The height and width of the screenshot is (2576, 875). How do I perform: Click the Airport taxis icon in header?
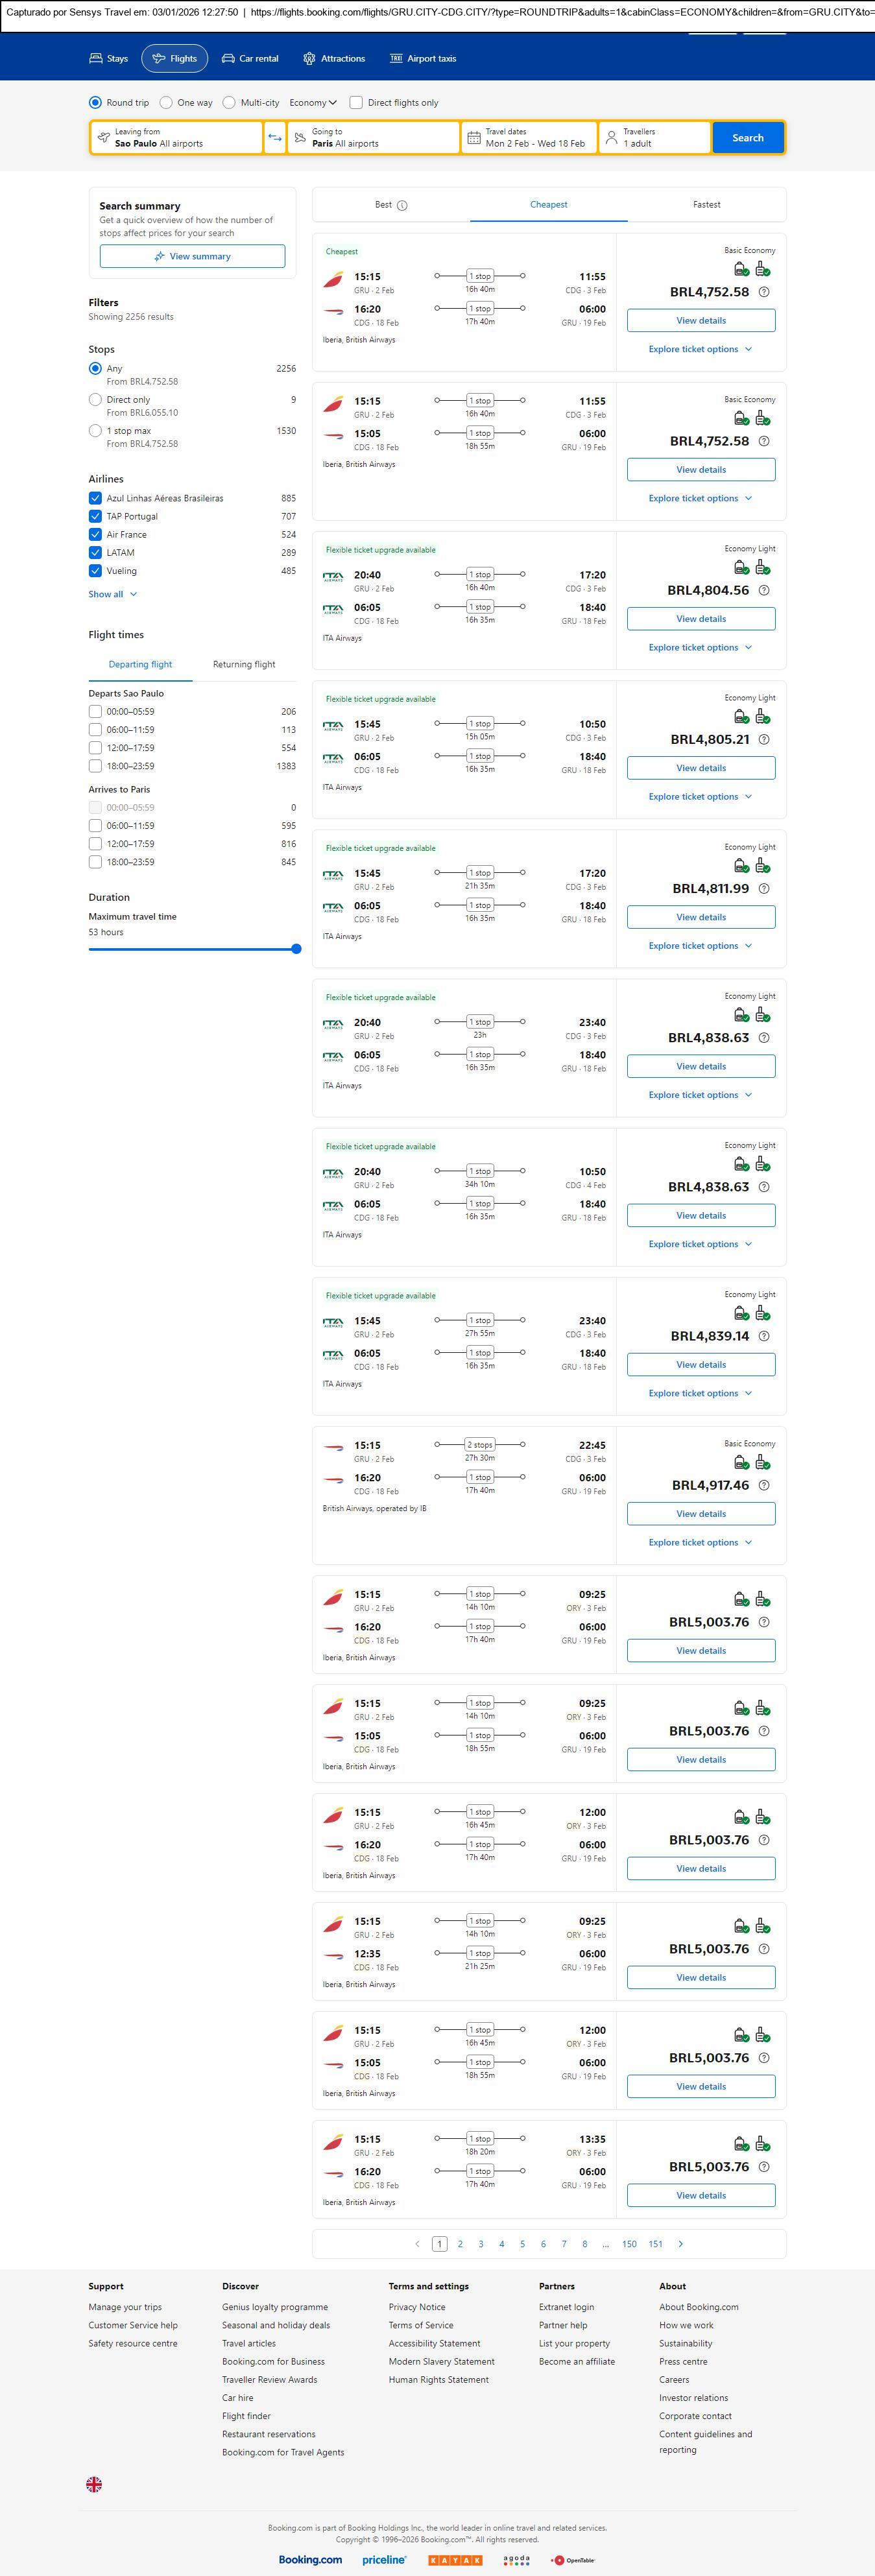(396, 59)
